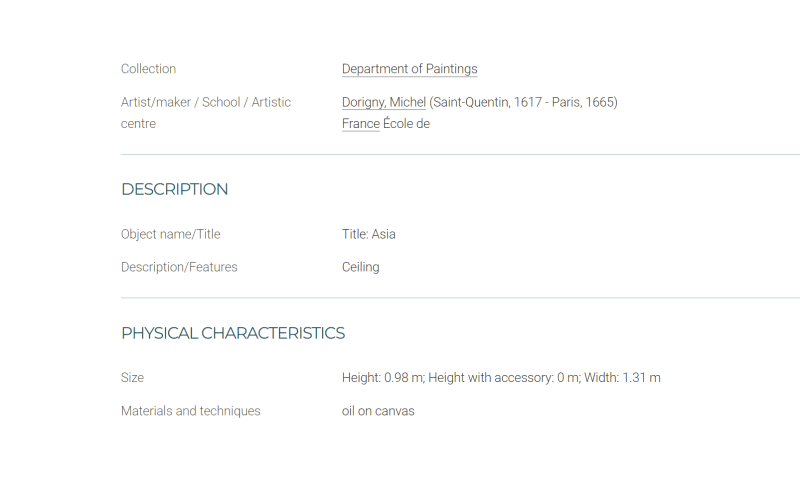
Task: Click the 'Ceiling' description value
Action: click(361, 267)
